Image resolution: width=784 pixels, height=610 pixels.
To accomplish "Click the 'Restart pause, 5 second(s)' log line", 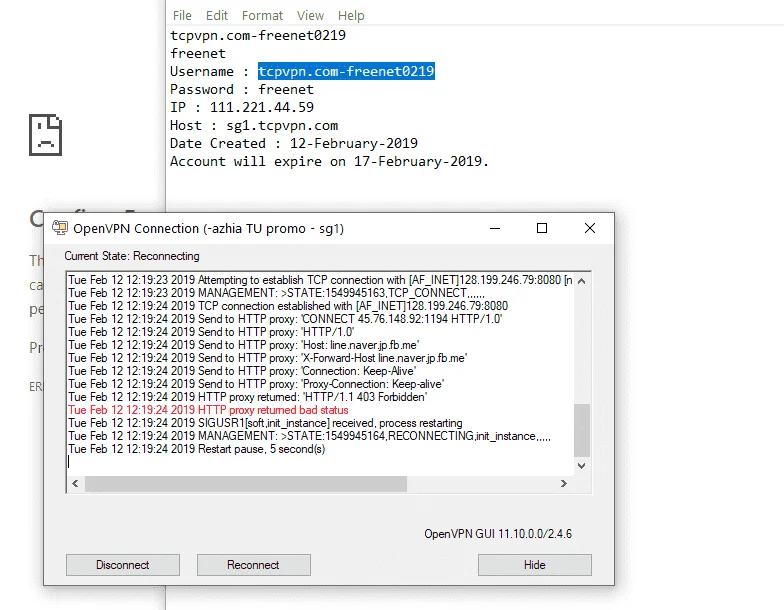I will point(196,449).
